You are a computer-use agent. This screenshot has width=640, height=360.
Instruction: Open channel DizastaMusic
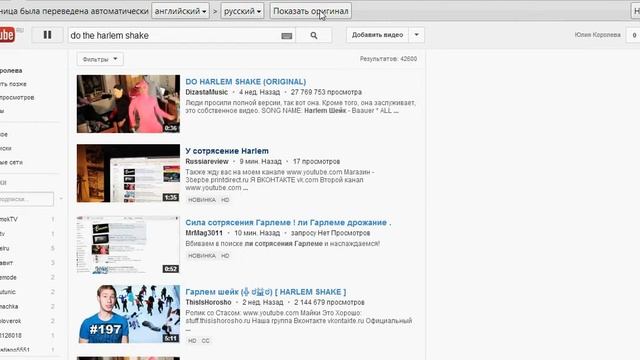(207, 92)
